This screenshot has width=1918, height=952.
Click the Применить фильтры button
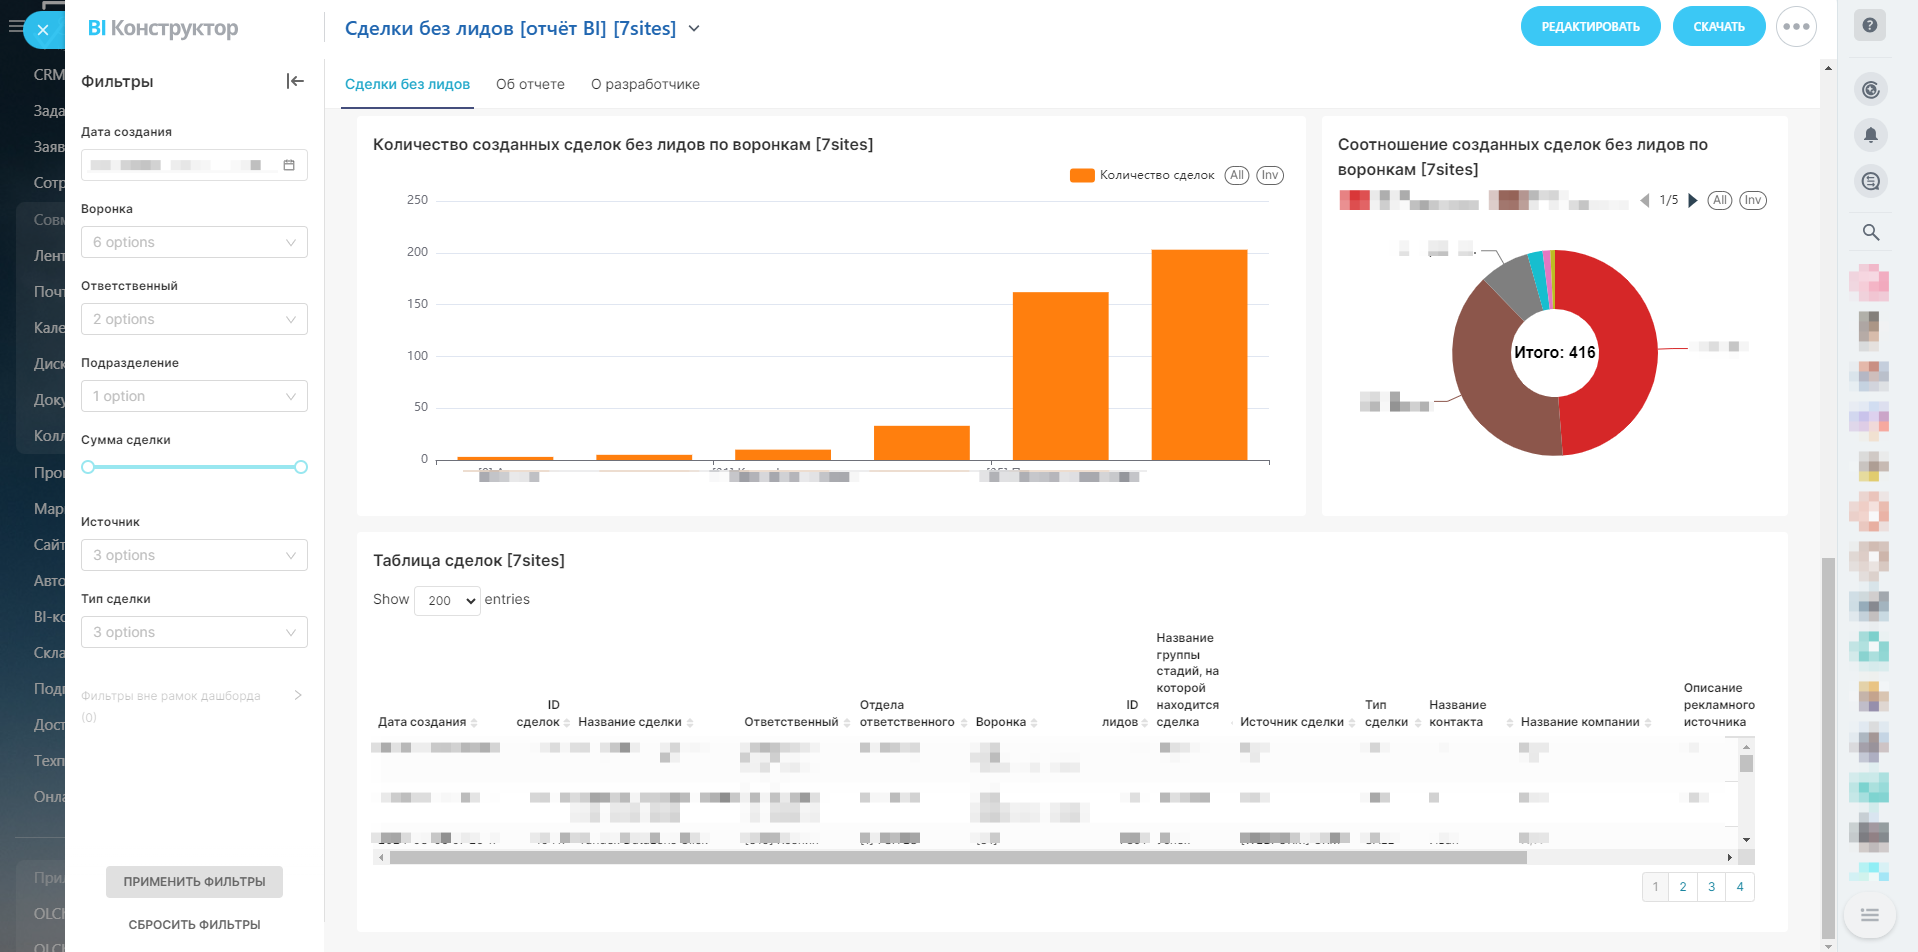194,882
